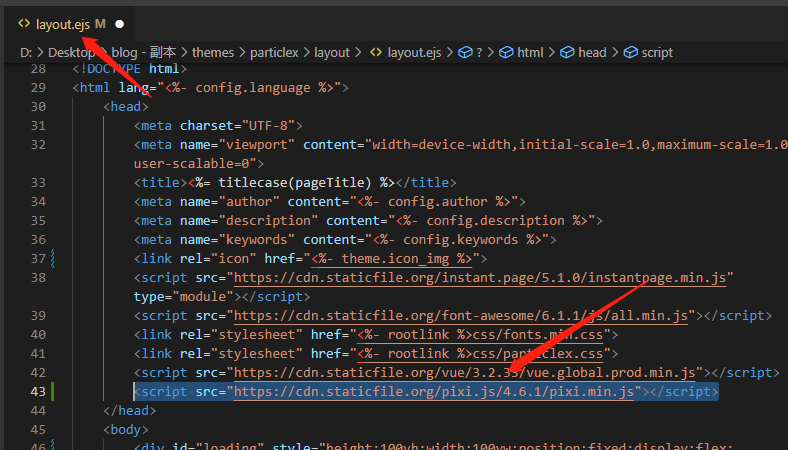Click the name="viewport" attribute
This screenshot has width=788, height=450.
click(237, 145)
